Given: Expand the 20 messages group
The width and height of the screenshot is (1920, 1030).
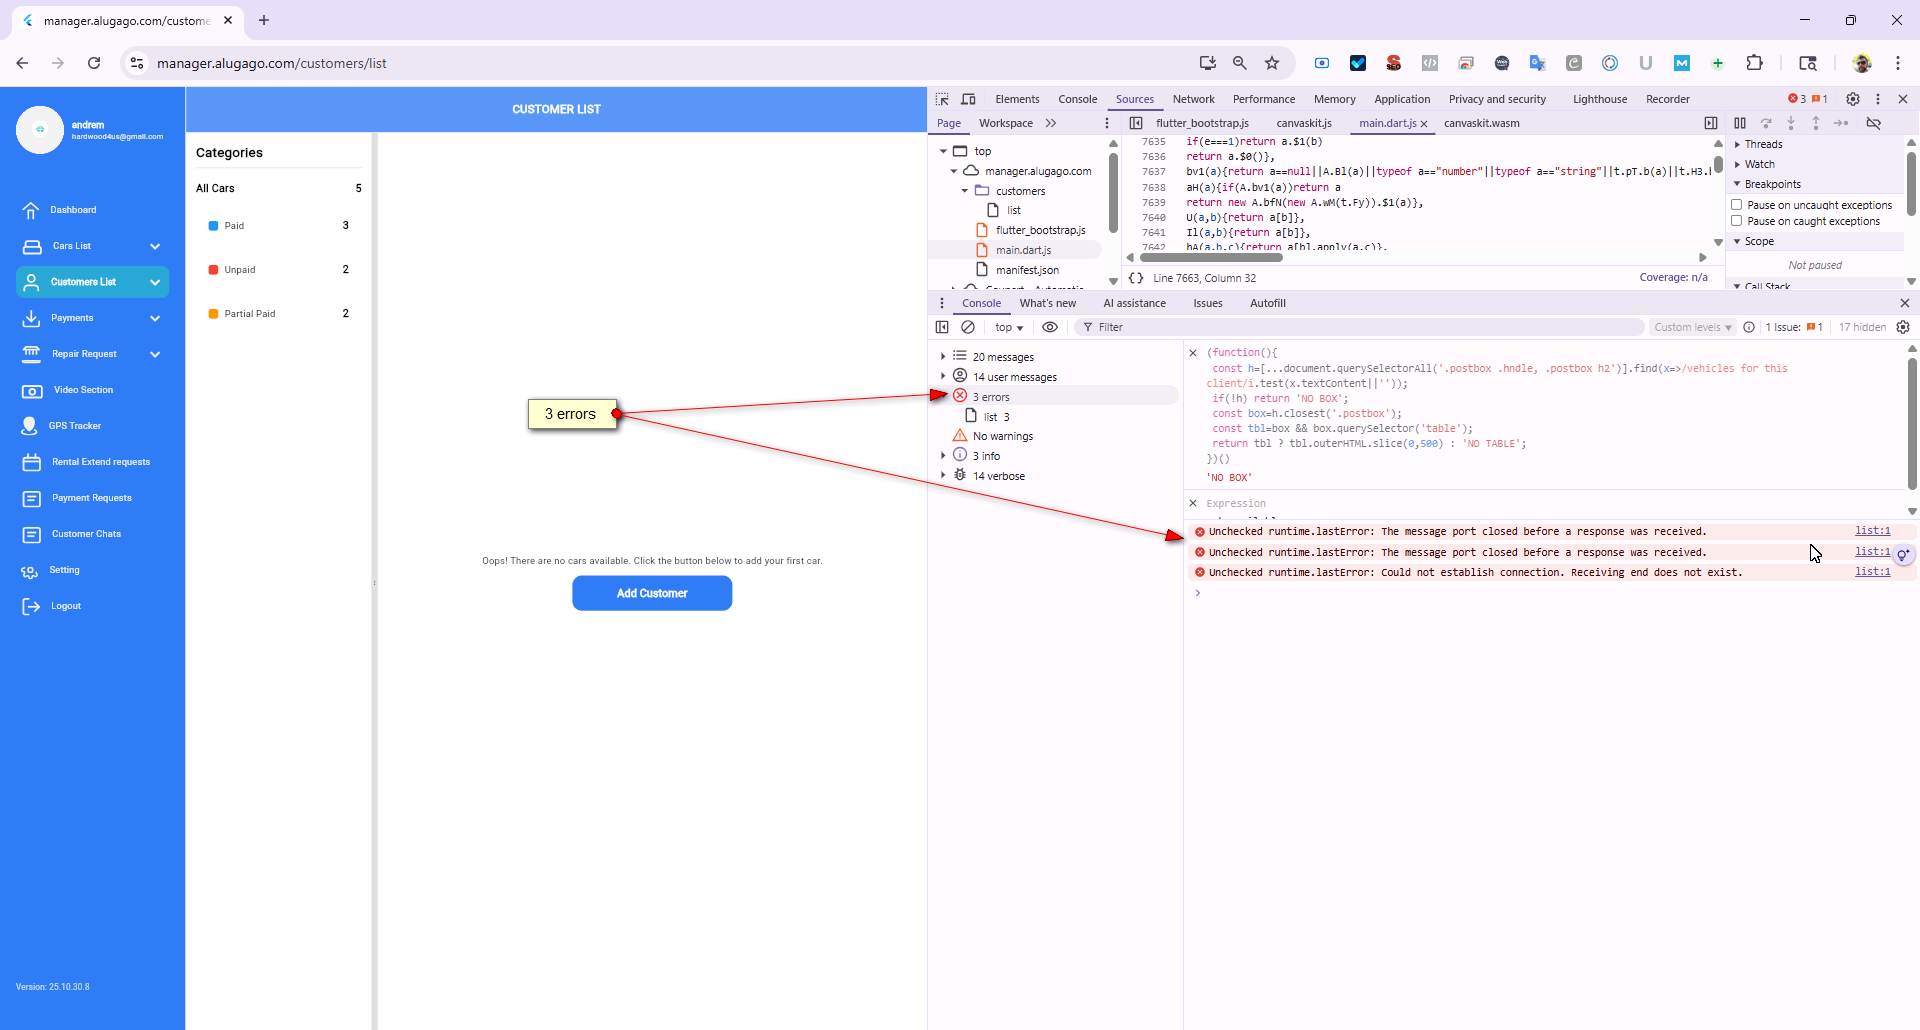Looking at the screenshot, I should 943,357.
